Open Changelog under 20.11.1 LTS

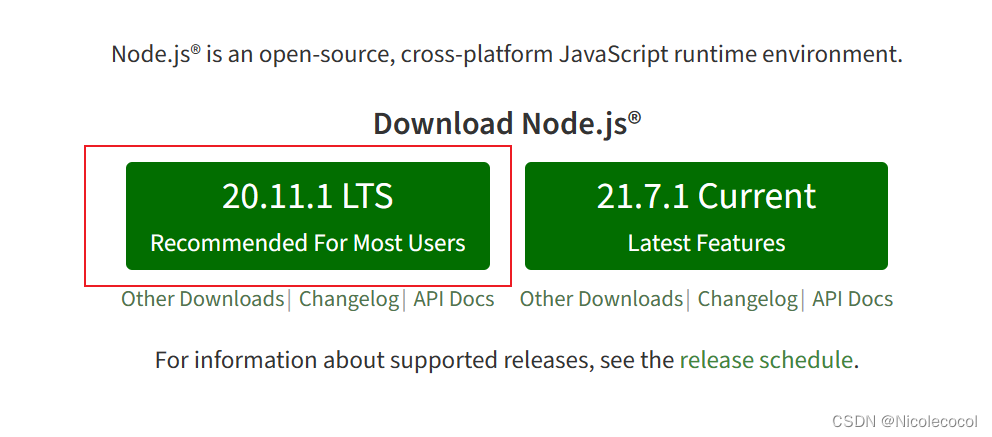click(349, 299)
